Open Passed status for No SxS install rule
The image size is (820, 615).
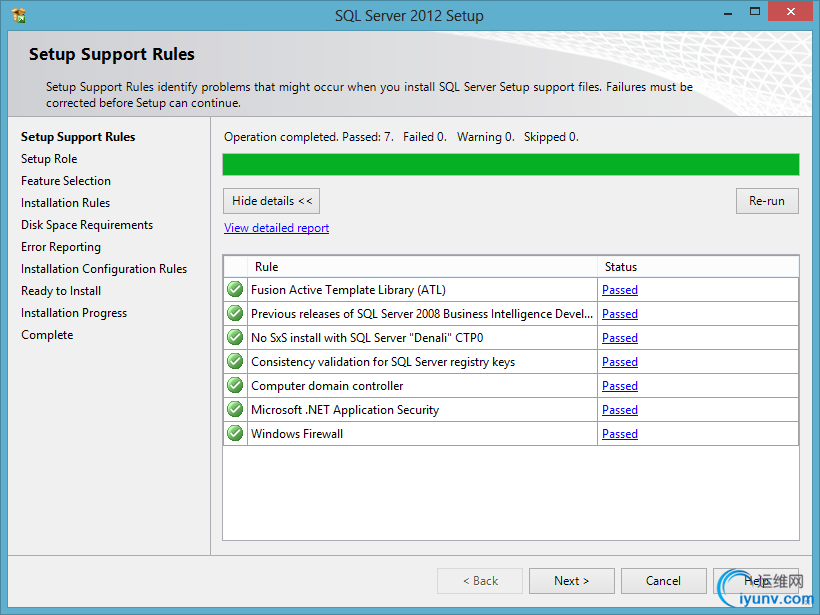click(x=620, y=338)
